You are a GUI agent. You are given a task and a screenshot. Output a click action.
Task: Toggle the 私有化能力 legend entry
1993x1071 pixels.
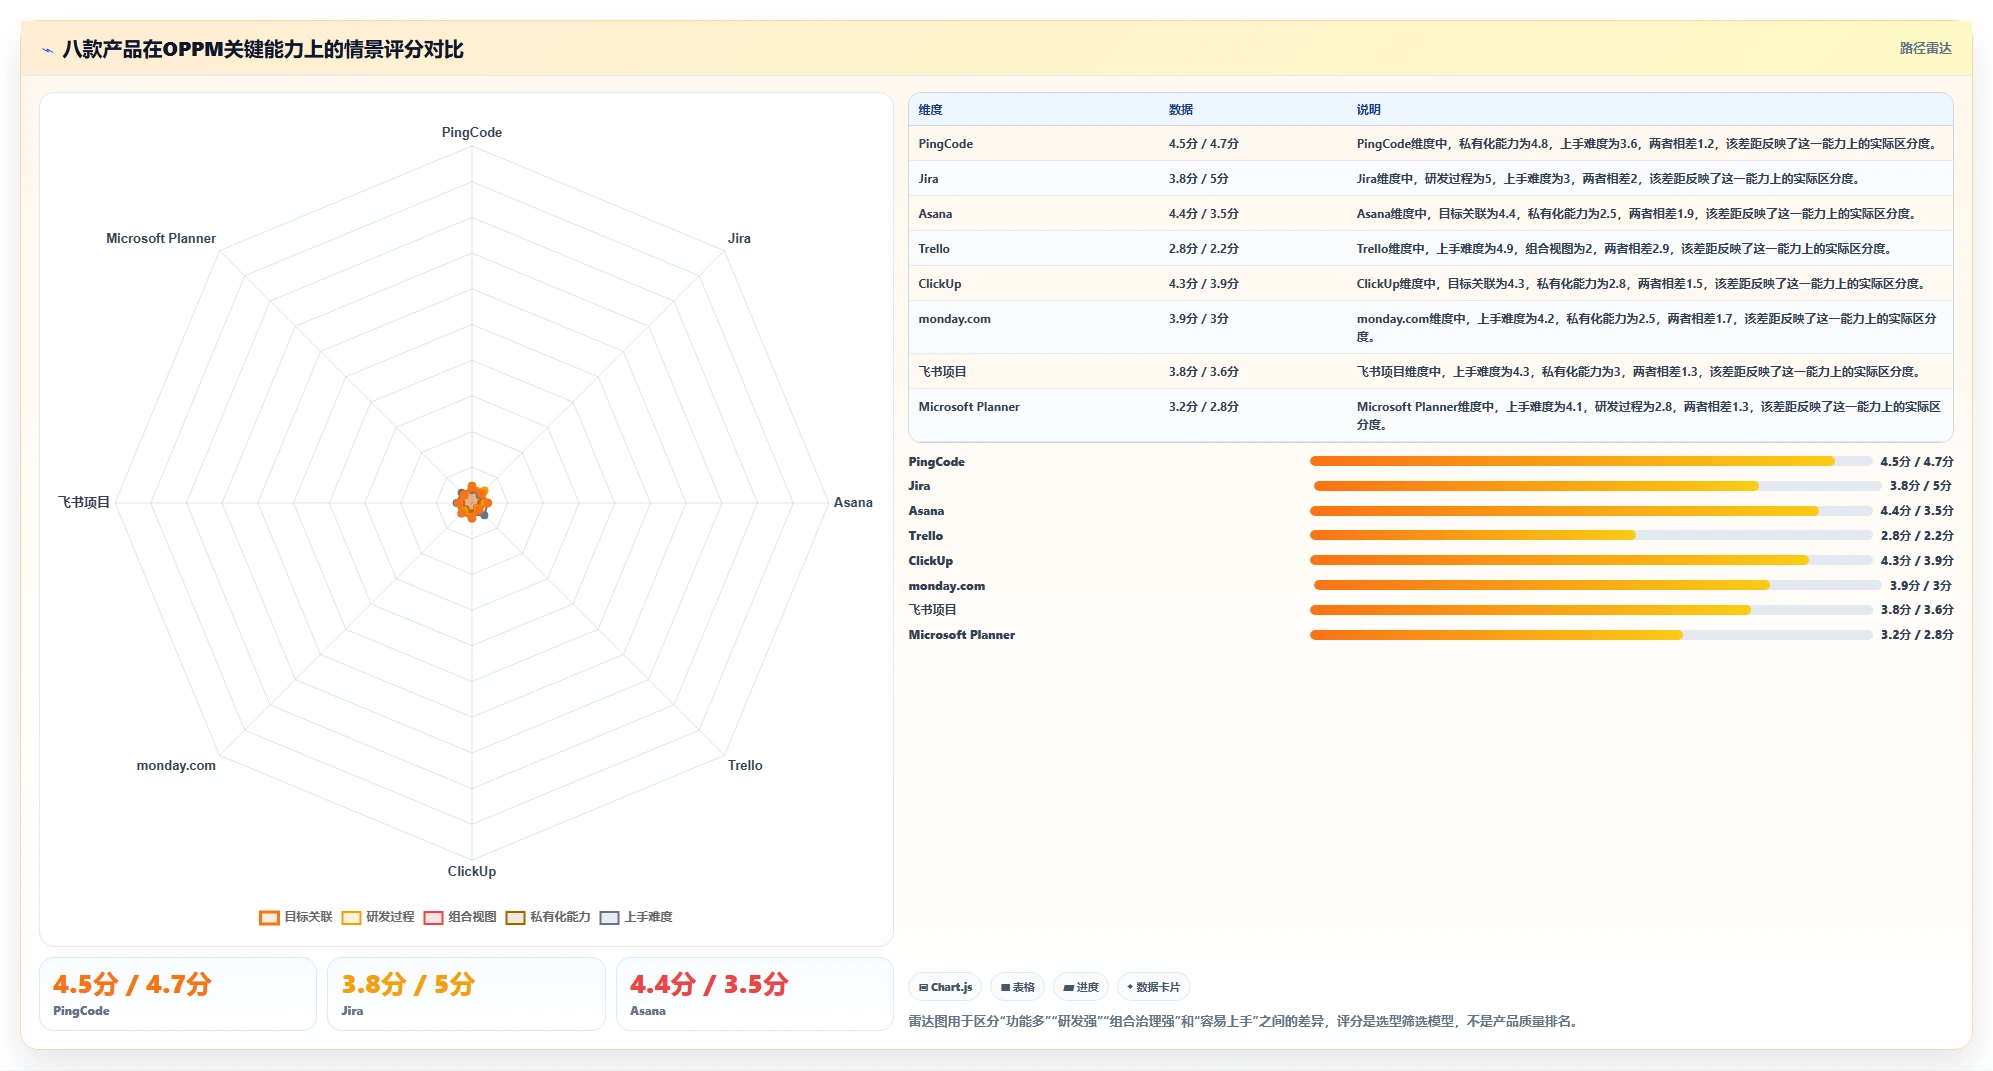pos(548,917)
